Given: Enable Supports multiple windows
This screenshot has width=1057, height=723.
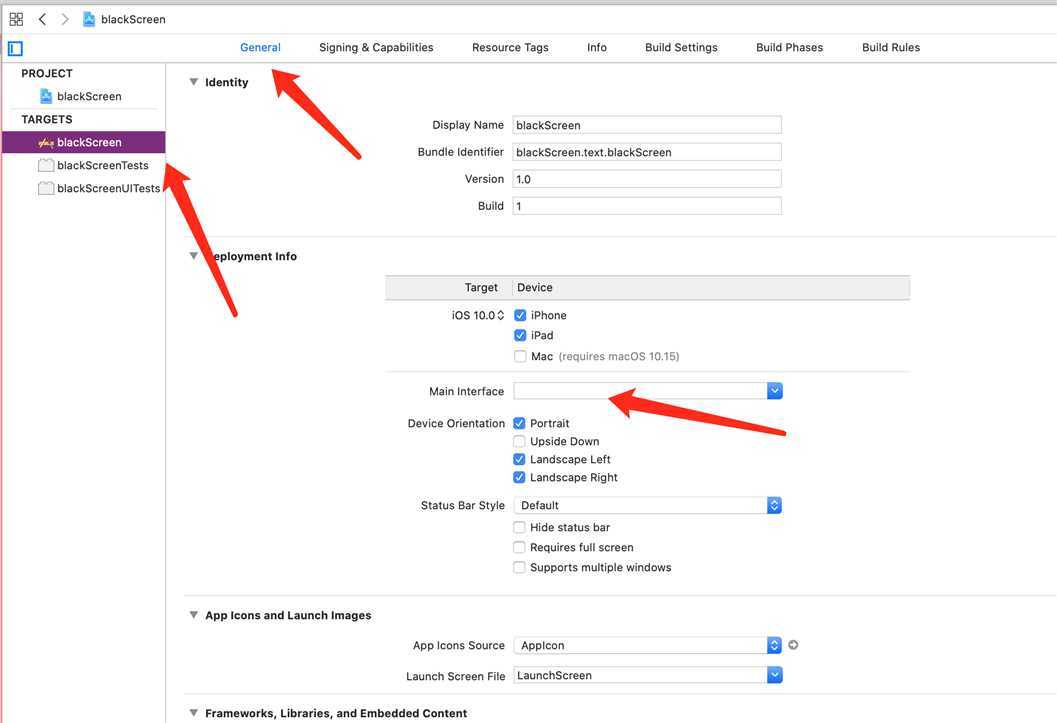Looking at the screenshot, I should (519, 568).
